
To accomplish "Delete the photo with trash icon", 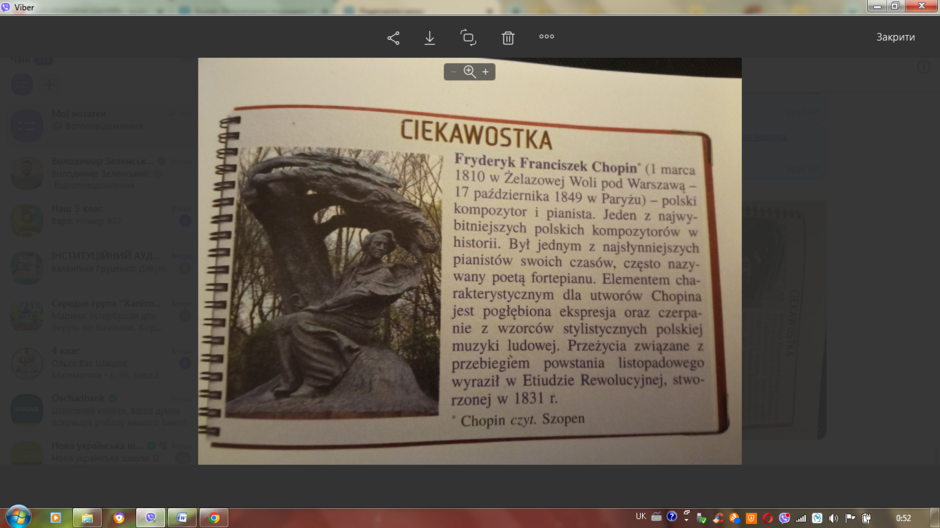I will coord(508,38).
